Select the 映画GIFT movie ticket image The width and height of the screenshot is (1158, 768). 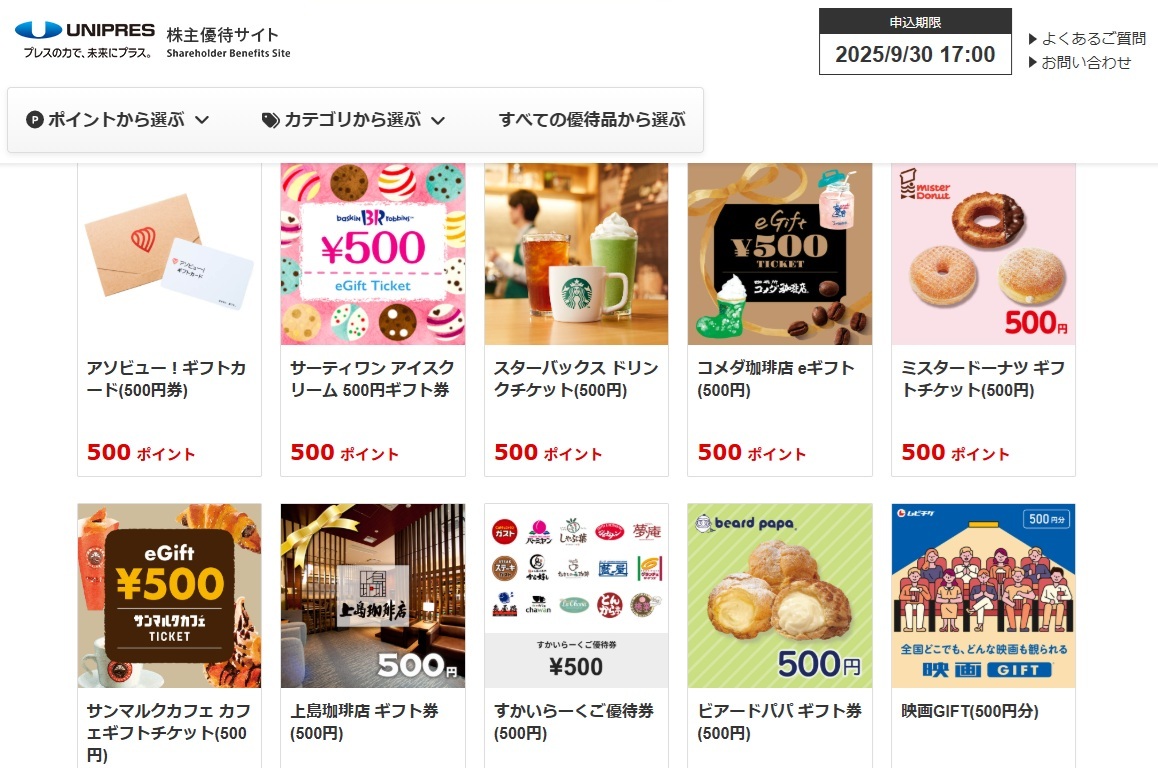click(x=983, y=596)
